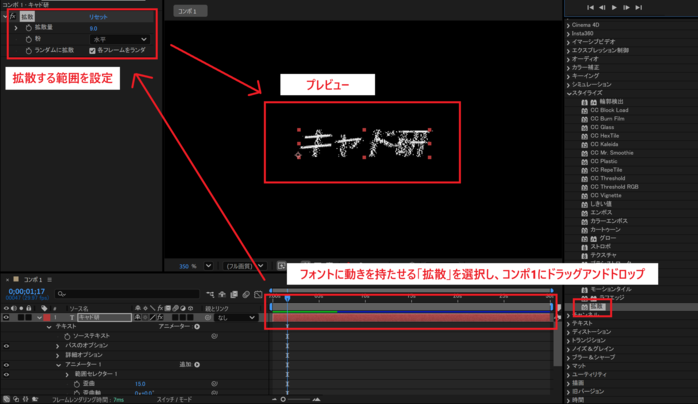Expand the Cinema 4D effects category

[x=569, y=25]
